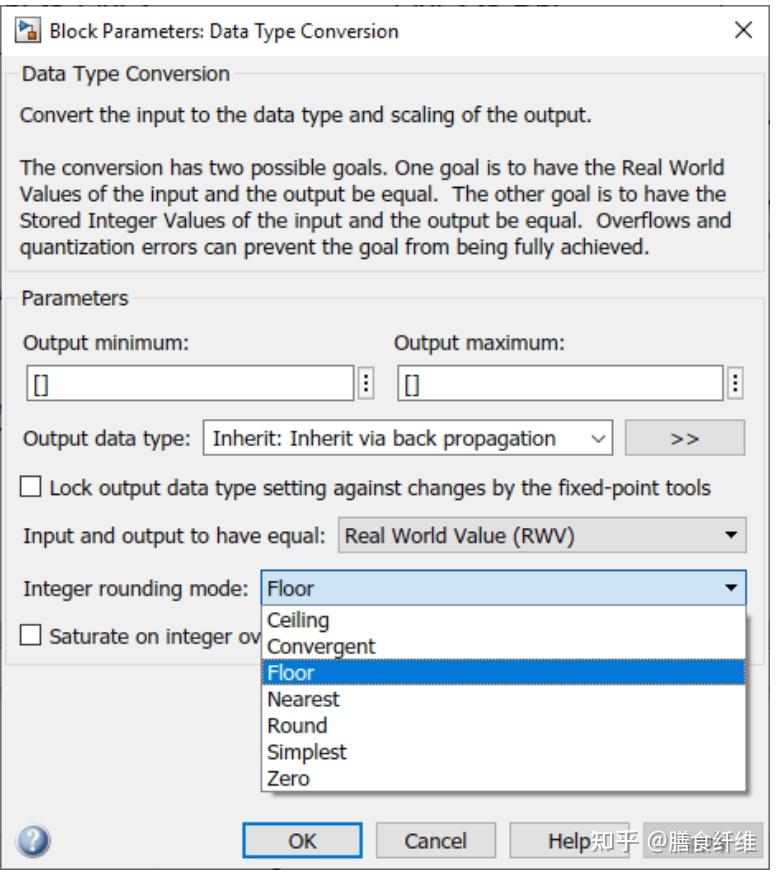The image size is (777, 874).
Task: Choose Zero rounding mode
Action: [x=287, y=778]
